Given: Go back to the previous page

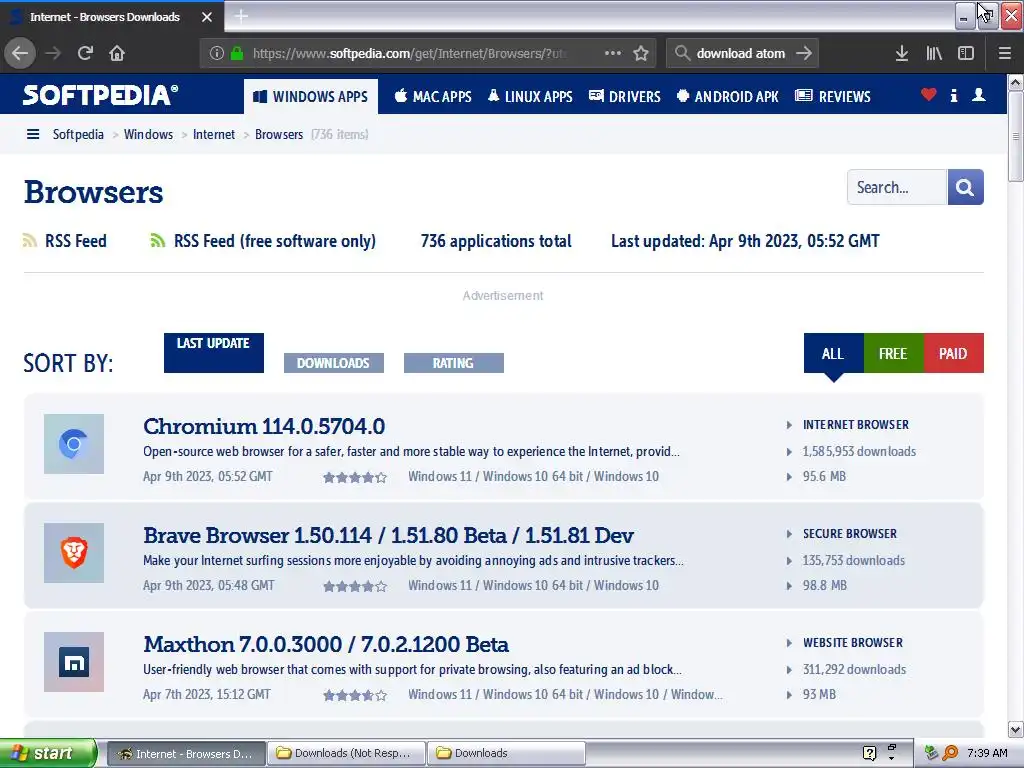Looking at the screenshot, I should click(x=20, y=53).
